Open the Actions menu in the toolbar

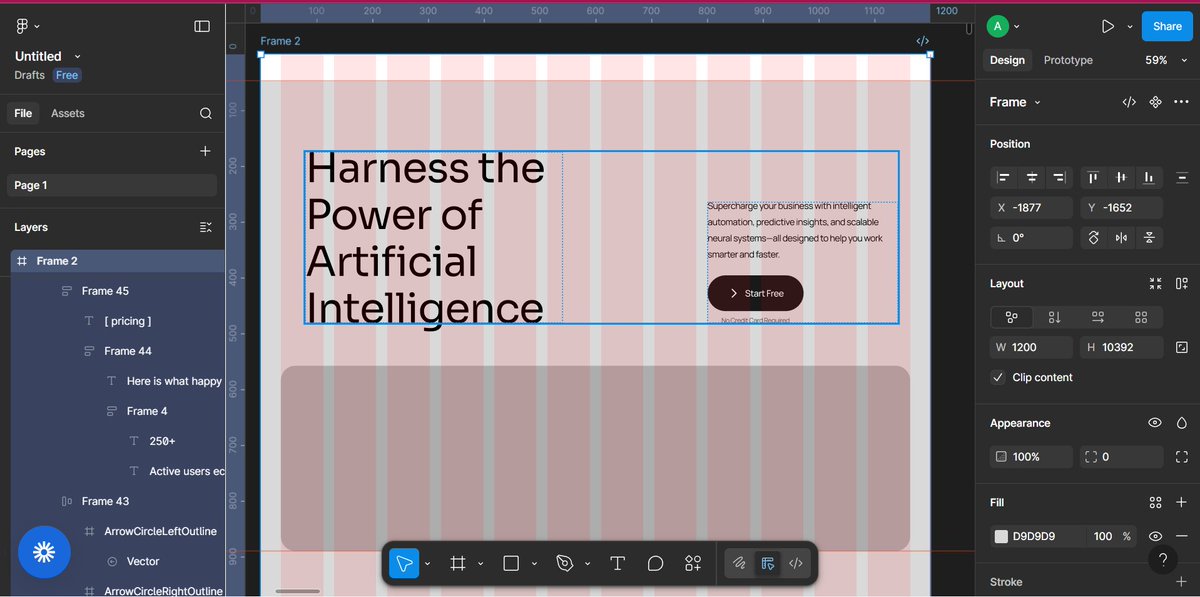tap(693, 563)
